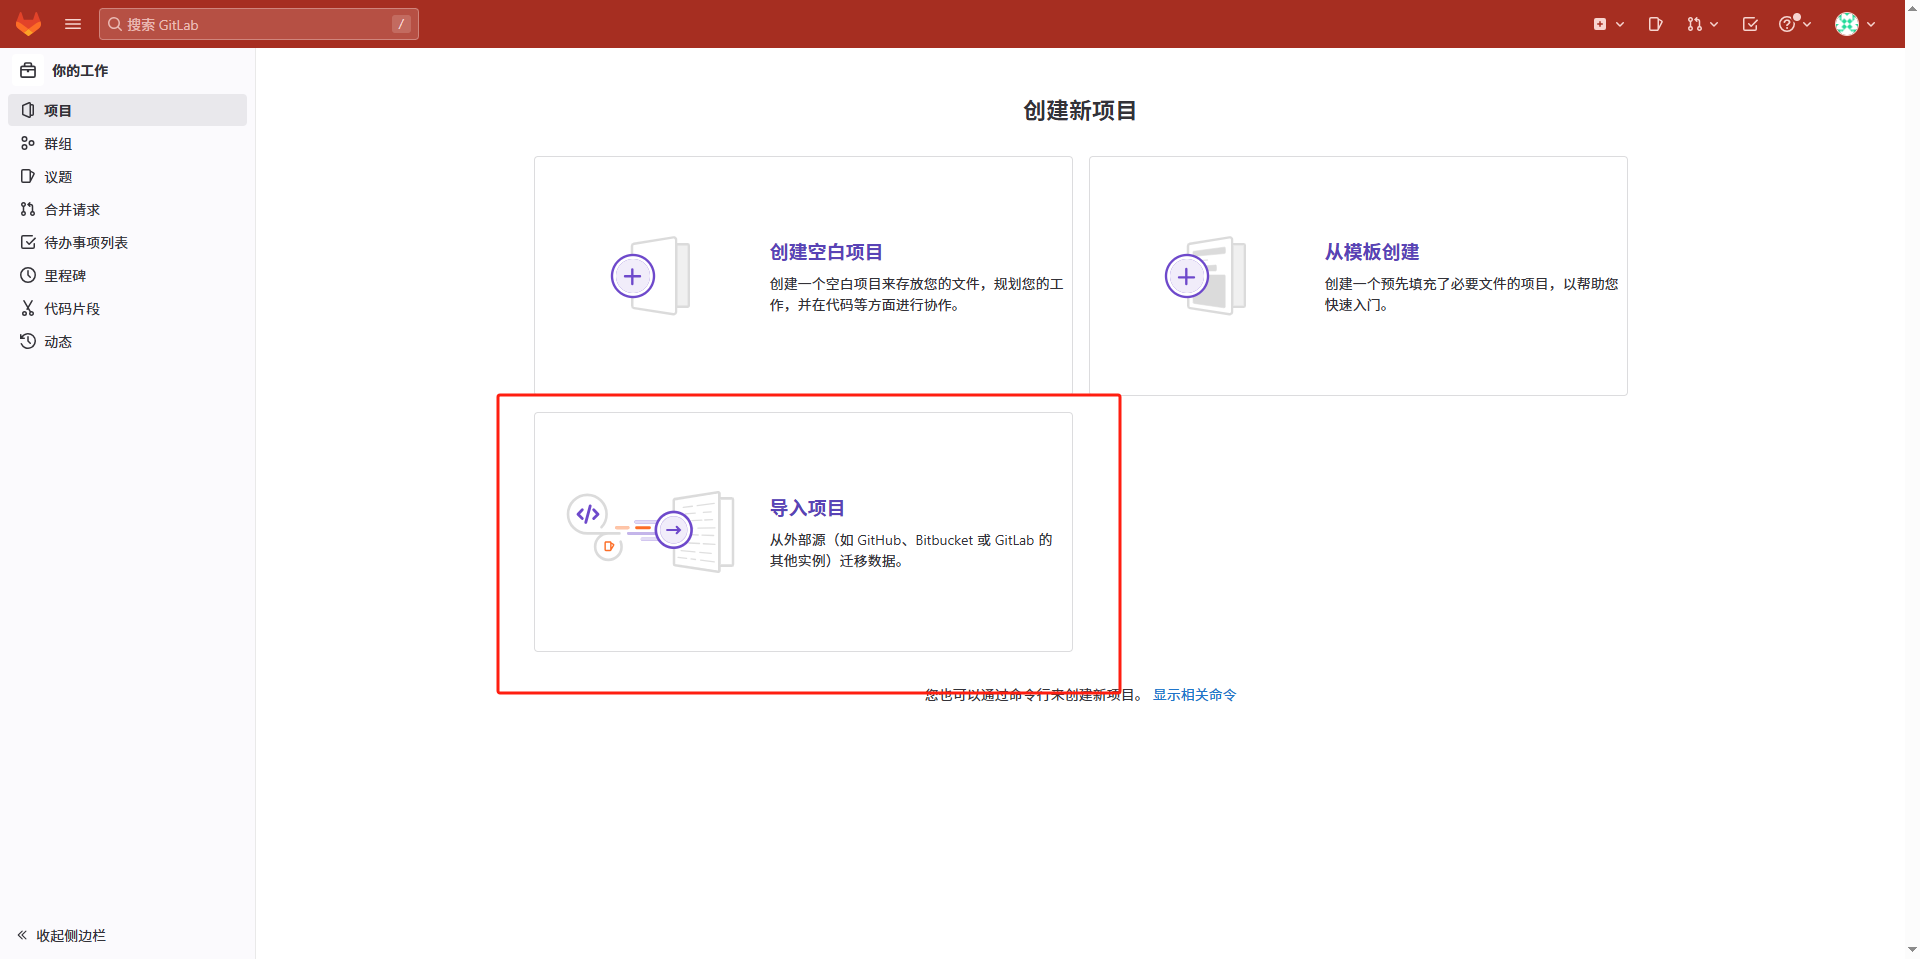The width and height of the screenshot is (1920, 959).
Task: Click the GitLab fox logo
Action: click(28, 24)
